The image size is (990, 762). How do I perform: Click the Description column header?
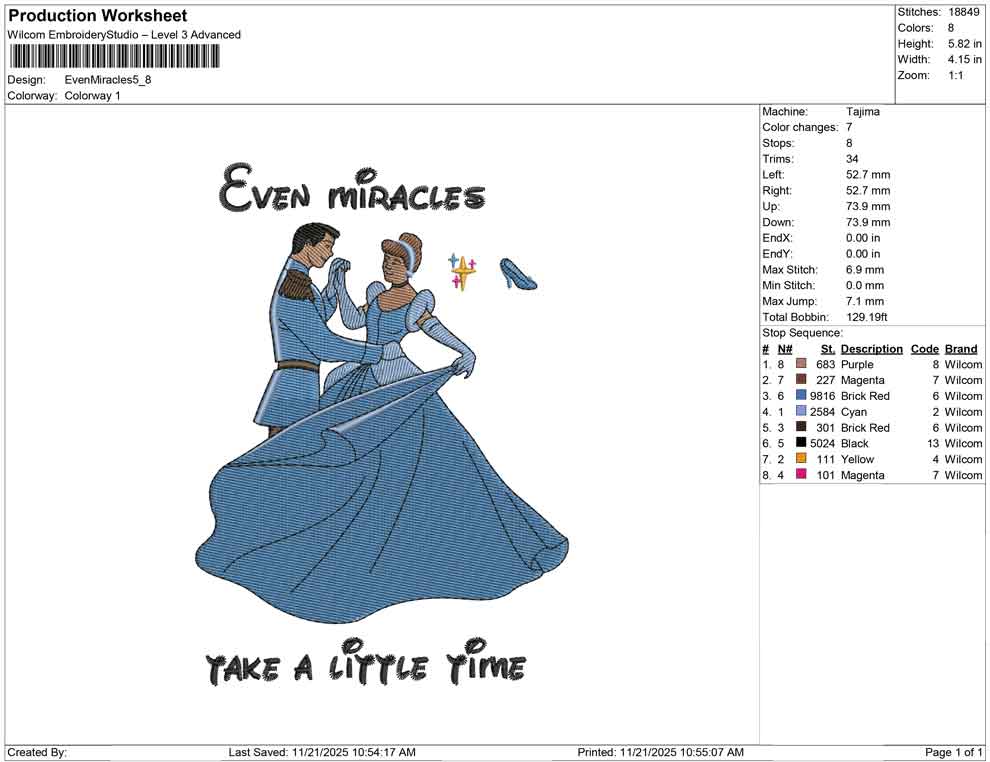[872, 348]
